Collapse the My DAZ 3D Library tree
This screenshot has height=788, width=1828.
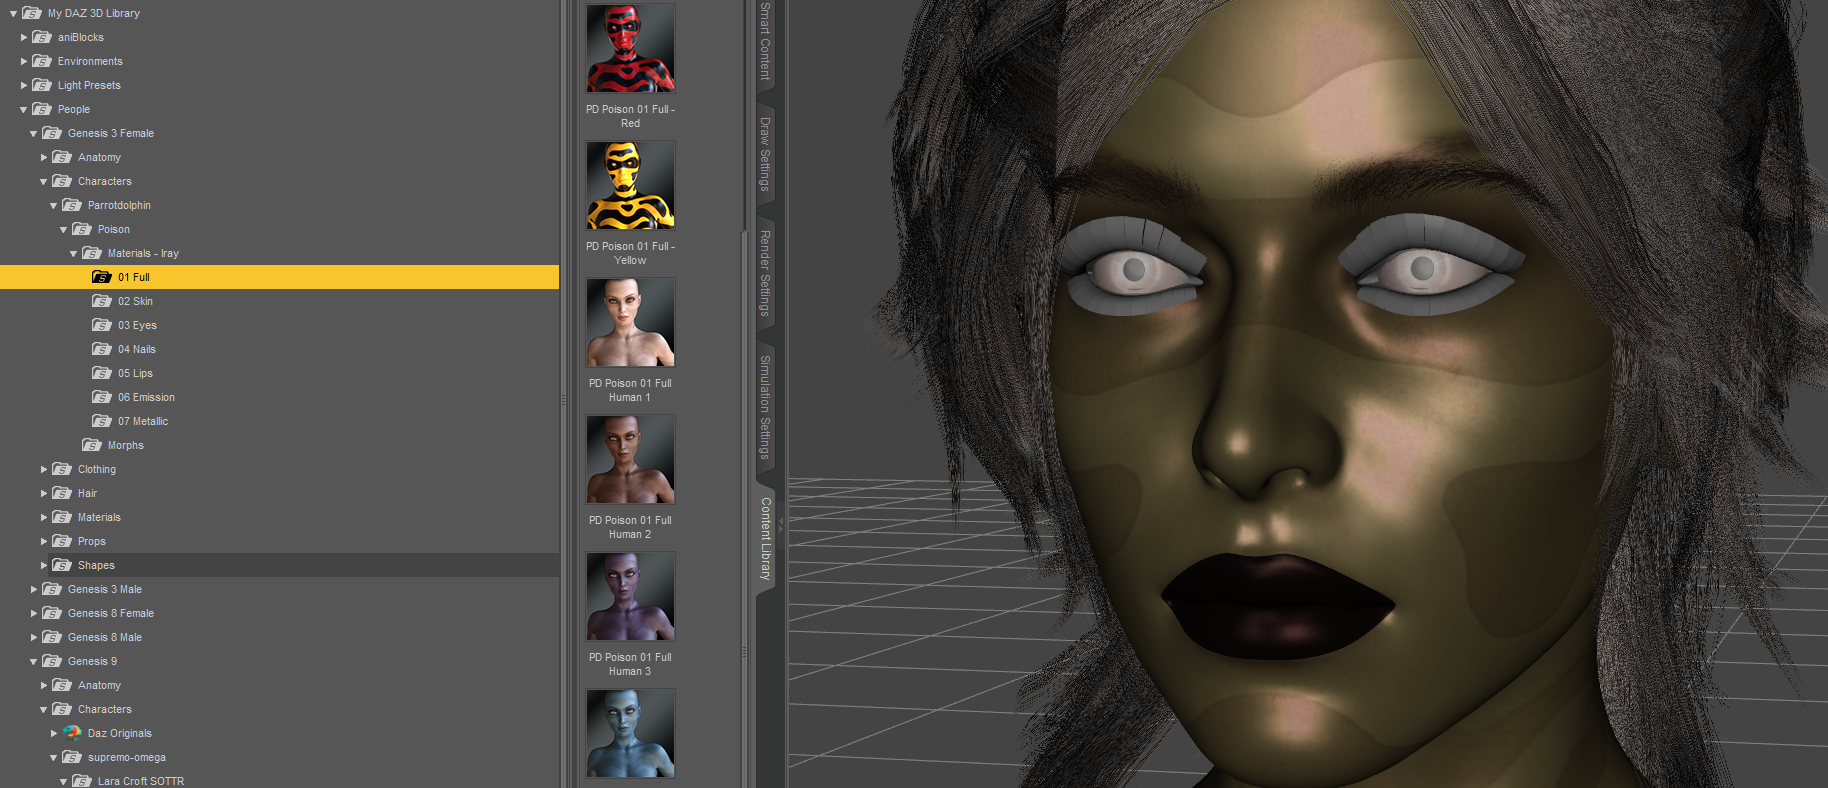tap(13, 14)
